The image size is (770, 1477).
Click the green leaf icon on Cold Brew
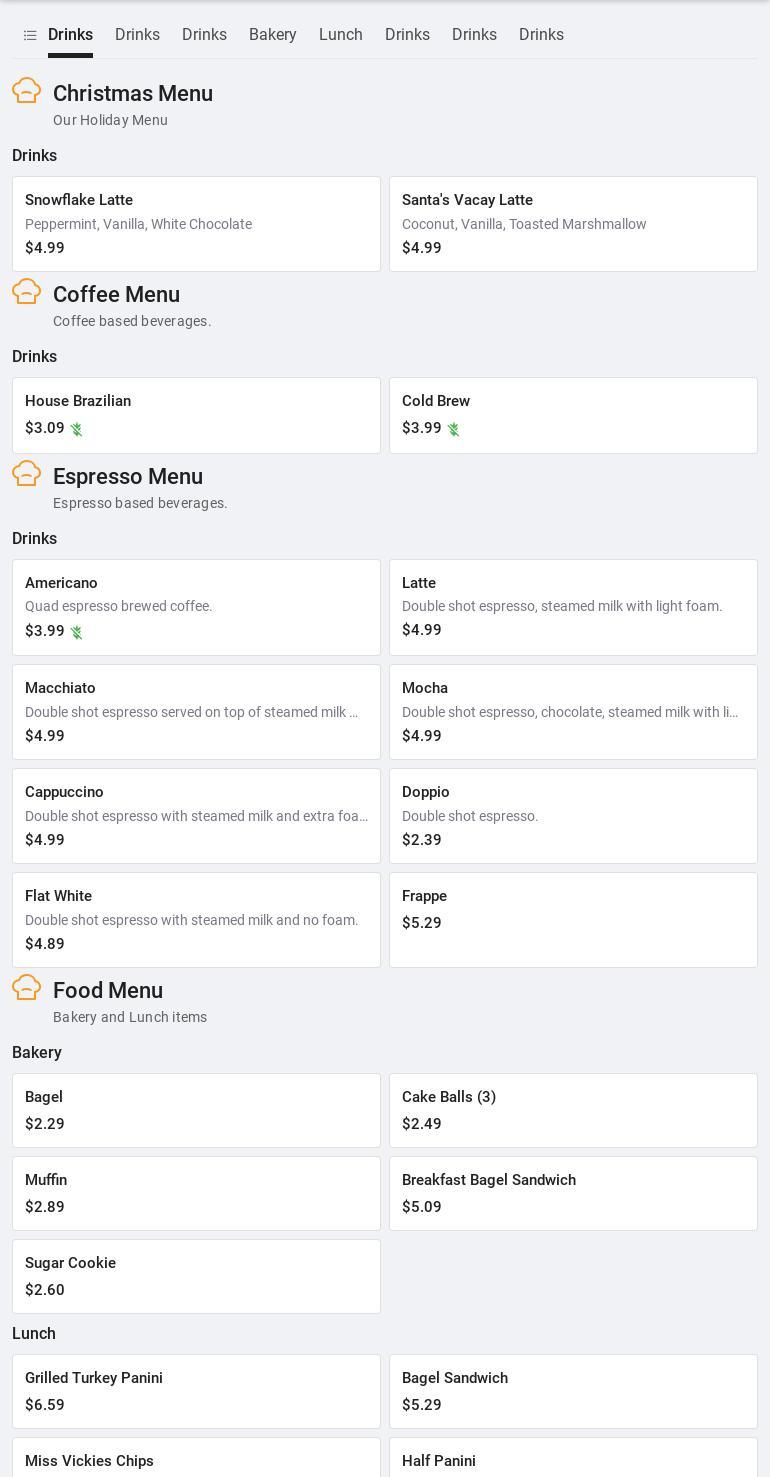click(454, 429)
